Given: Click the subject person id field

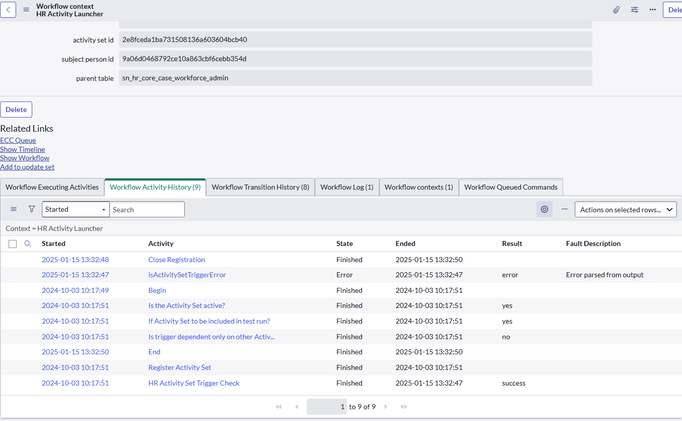Looking at the screenshot, I should tap(355, 59).
